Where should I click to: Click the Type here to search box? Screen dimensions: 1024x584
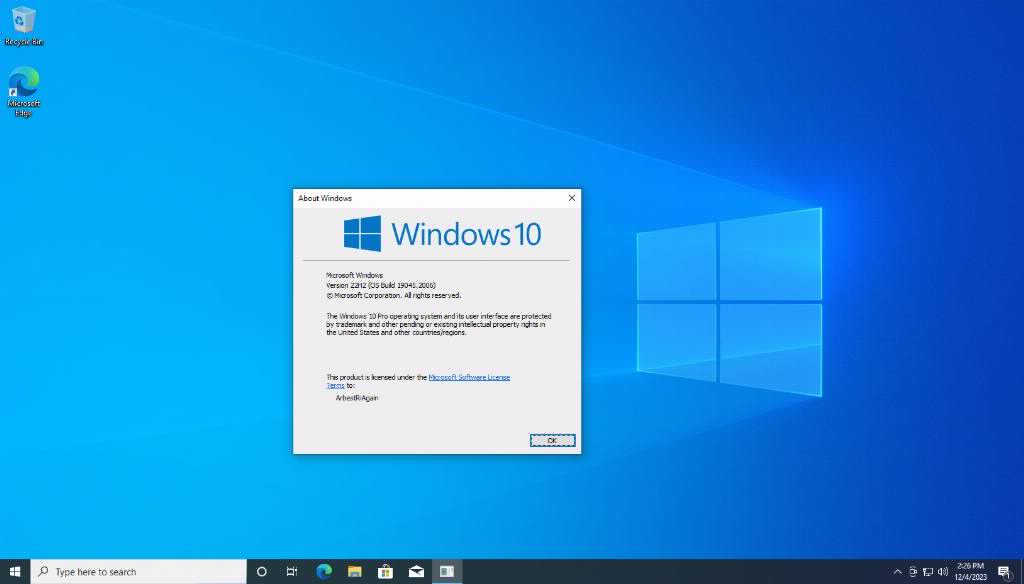click(138, 572)
